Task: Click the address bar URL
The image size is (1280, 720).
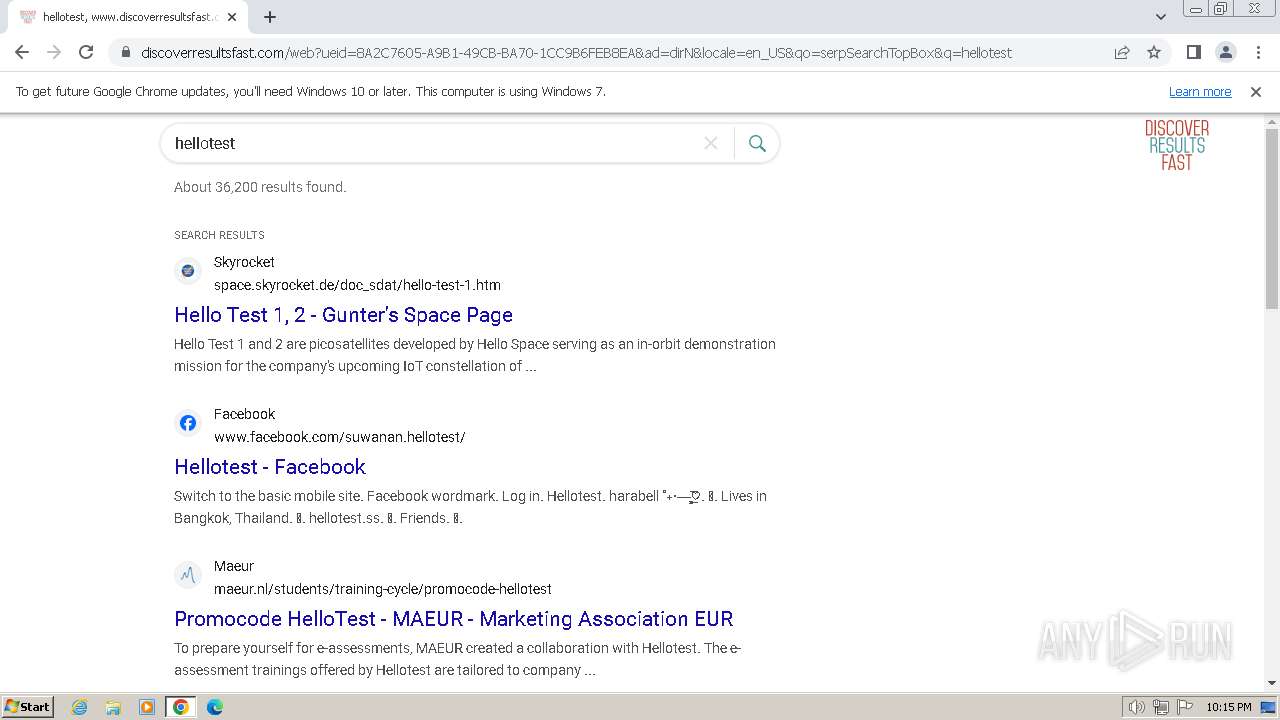Action: coord(576,52)
